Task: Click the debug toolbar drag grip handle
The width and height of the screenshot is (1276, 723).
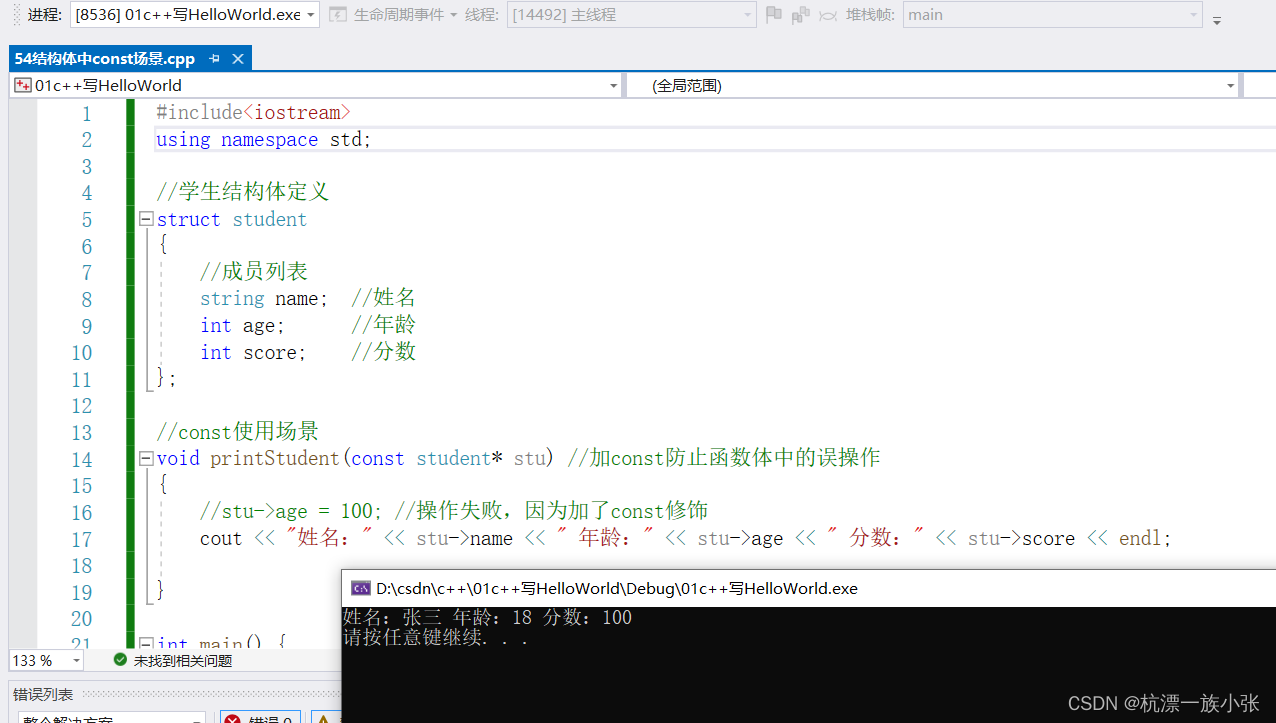Action: click(17, 15)
